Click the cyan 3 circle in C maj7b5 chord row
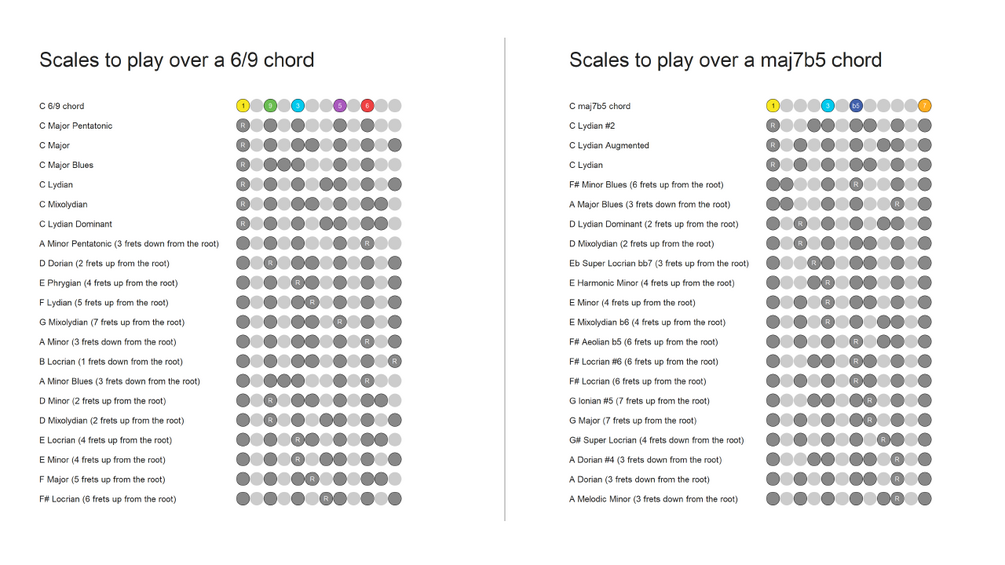The image size is (1005, 565). click(828, 106)
